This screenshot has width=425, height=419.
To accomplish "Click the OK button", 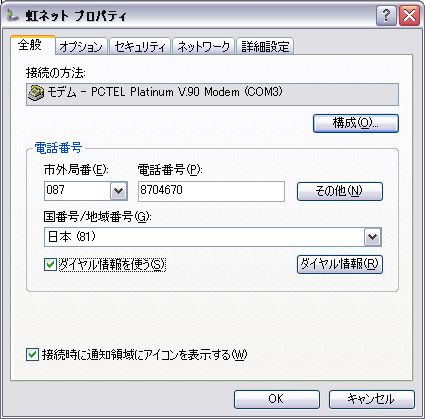I will click(x=277, y=399).
